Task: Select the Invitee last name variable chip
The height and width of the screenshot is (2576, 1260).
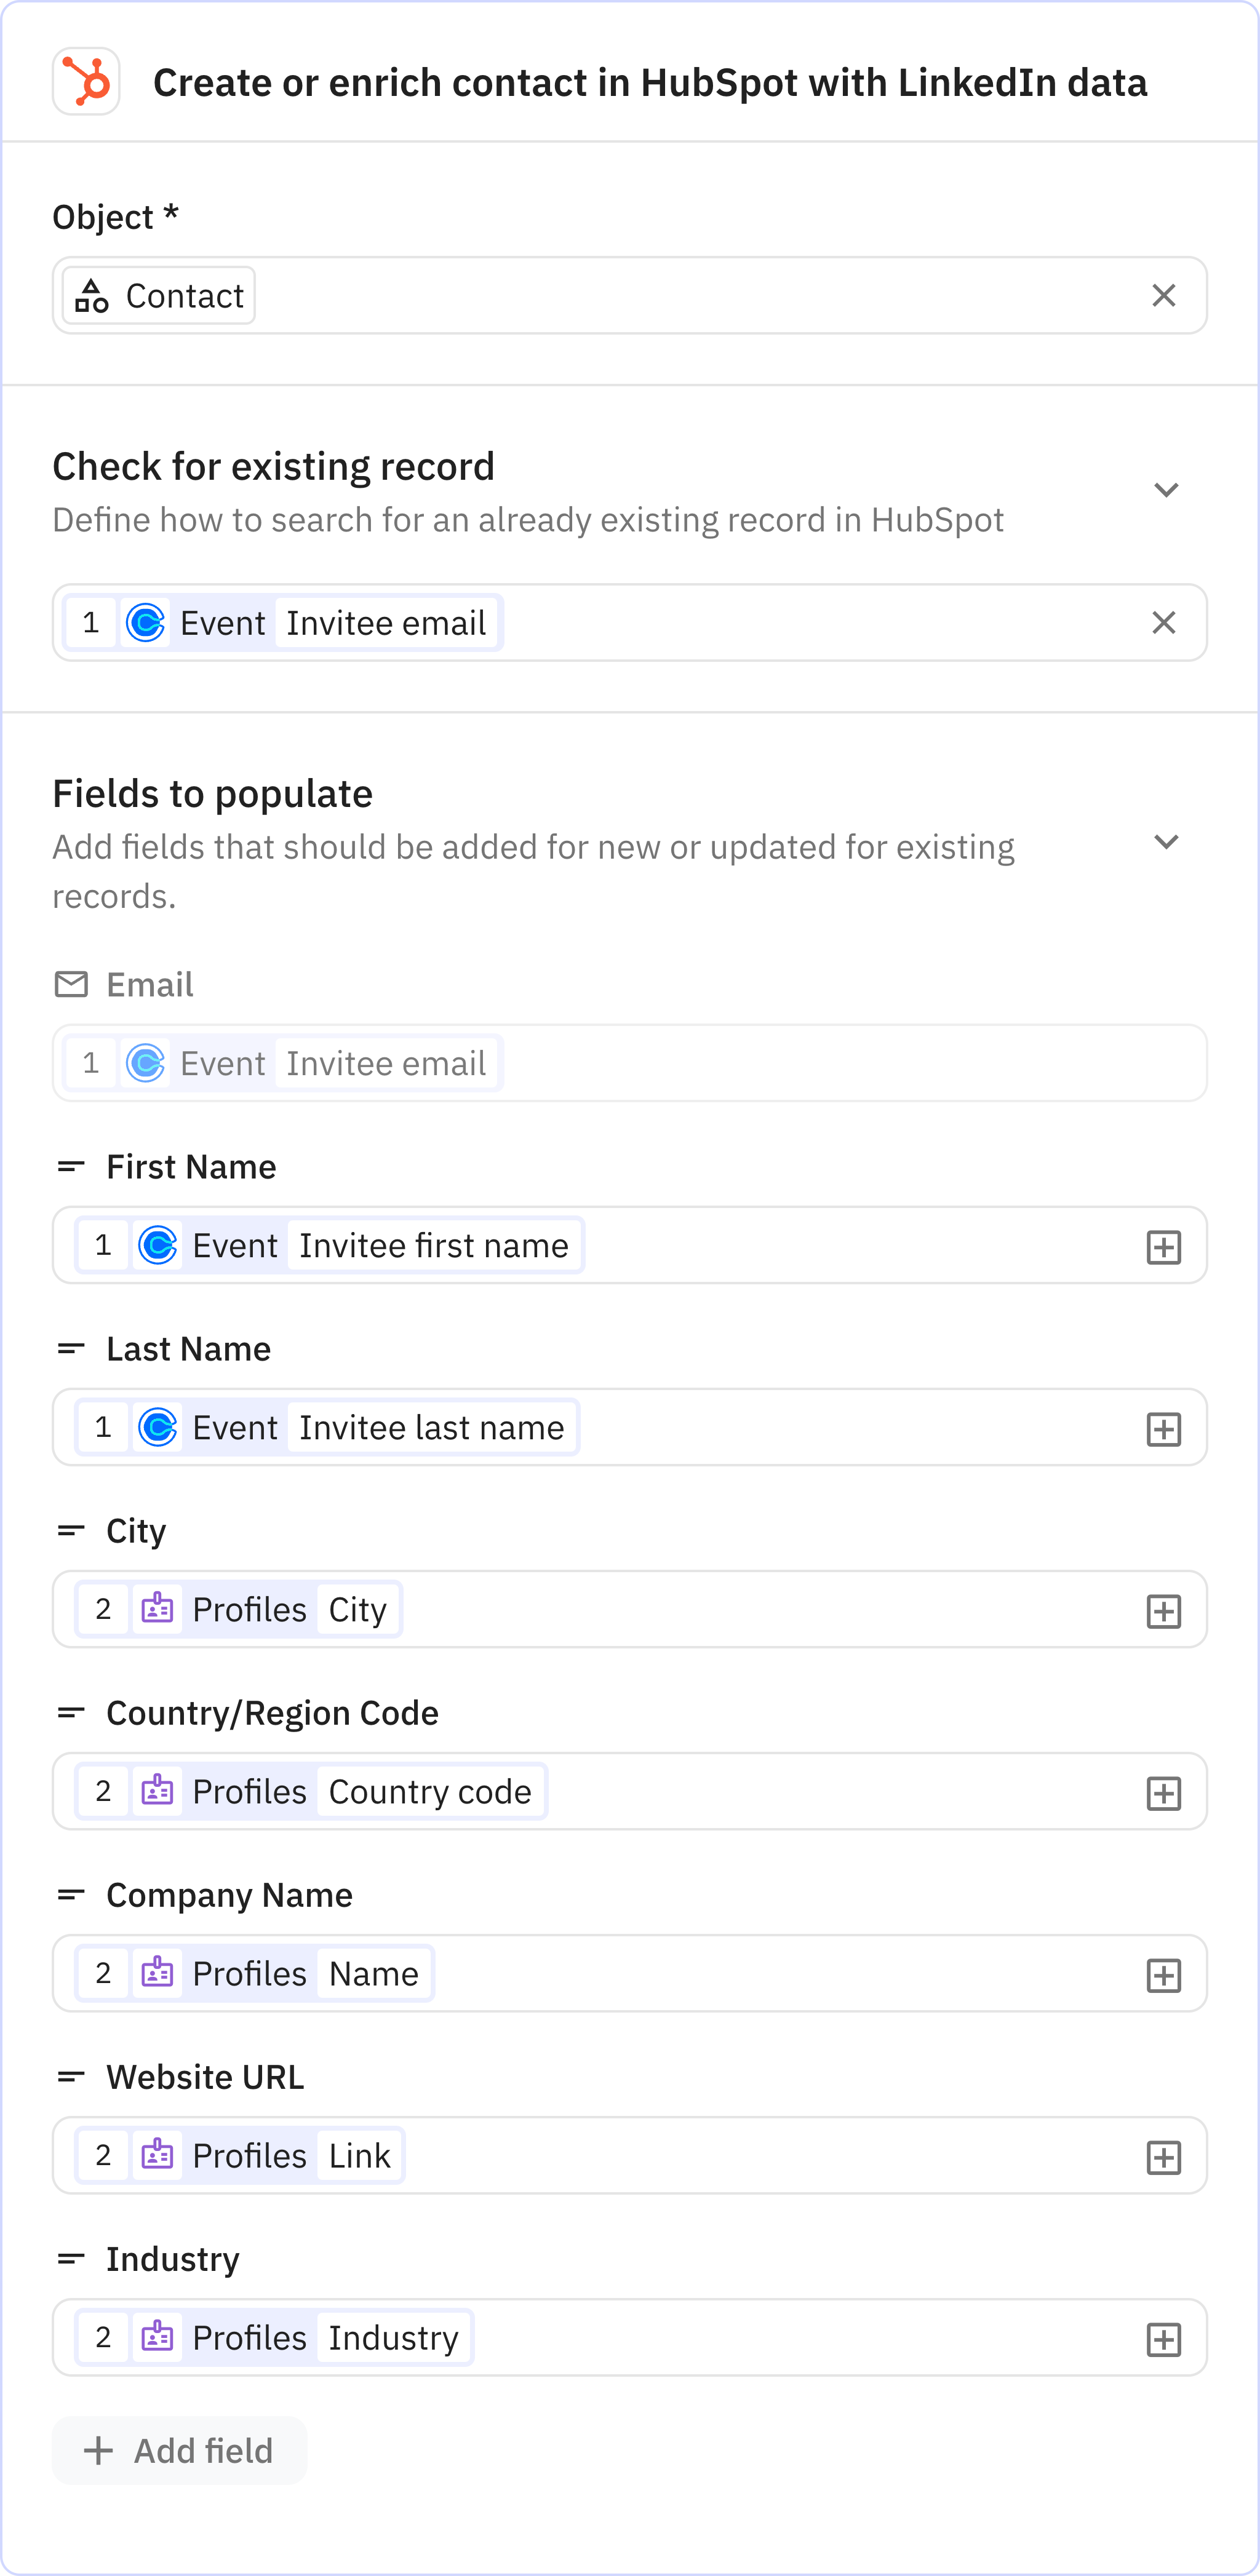Action: click(x=327, y=1427)
